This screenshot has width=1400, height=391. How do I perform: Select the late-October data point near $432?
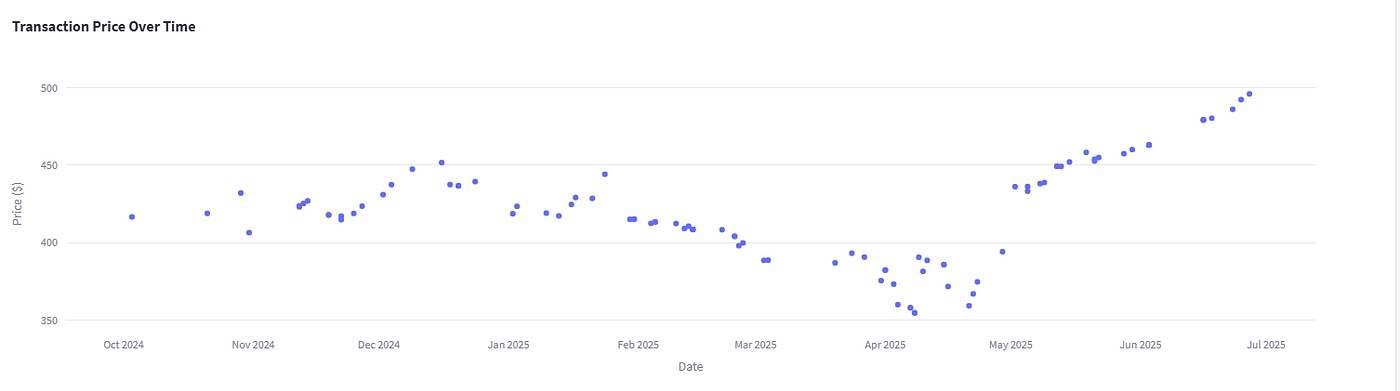[241, 193]
